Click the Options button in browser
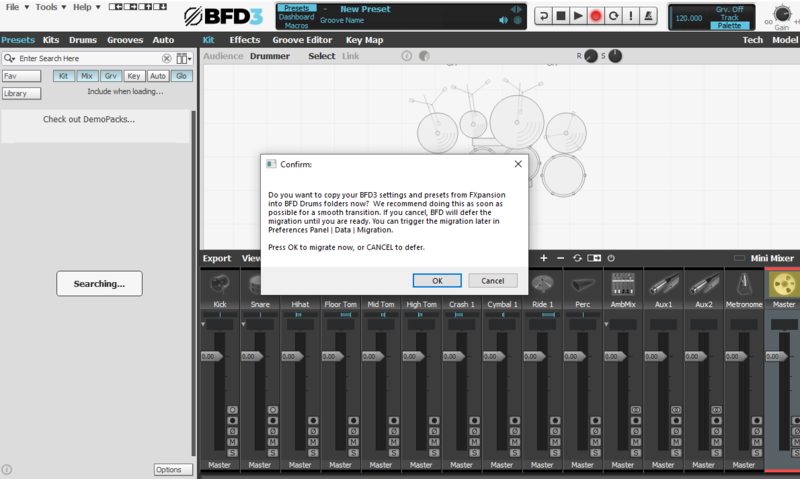 173,469
